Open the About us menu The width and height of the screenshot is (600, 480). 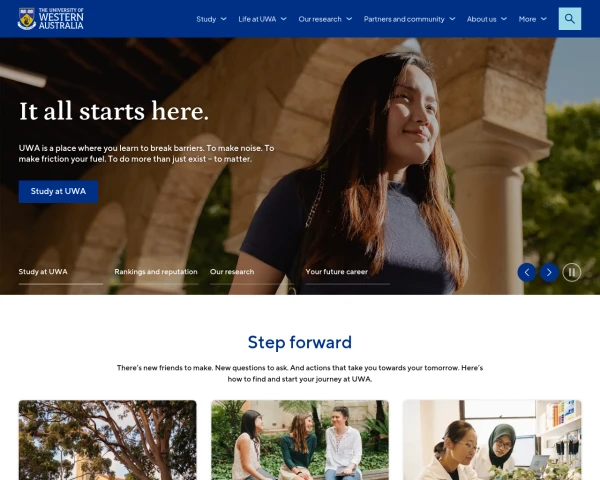coord(486,19)
